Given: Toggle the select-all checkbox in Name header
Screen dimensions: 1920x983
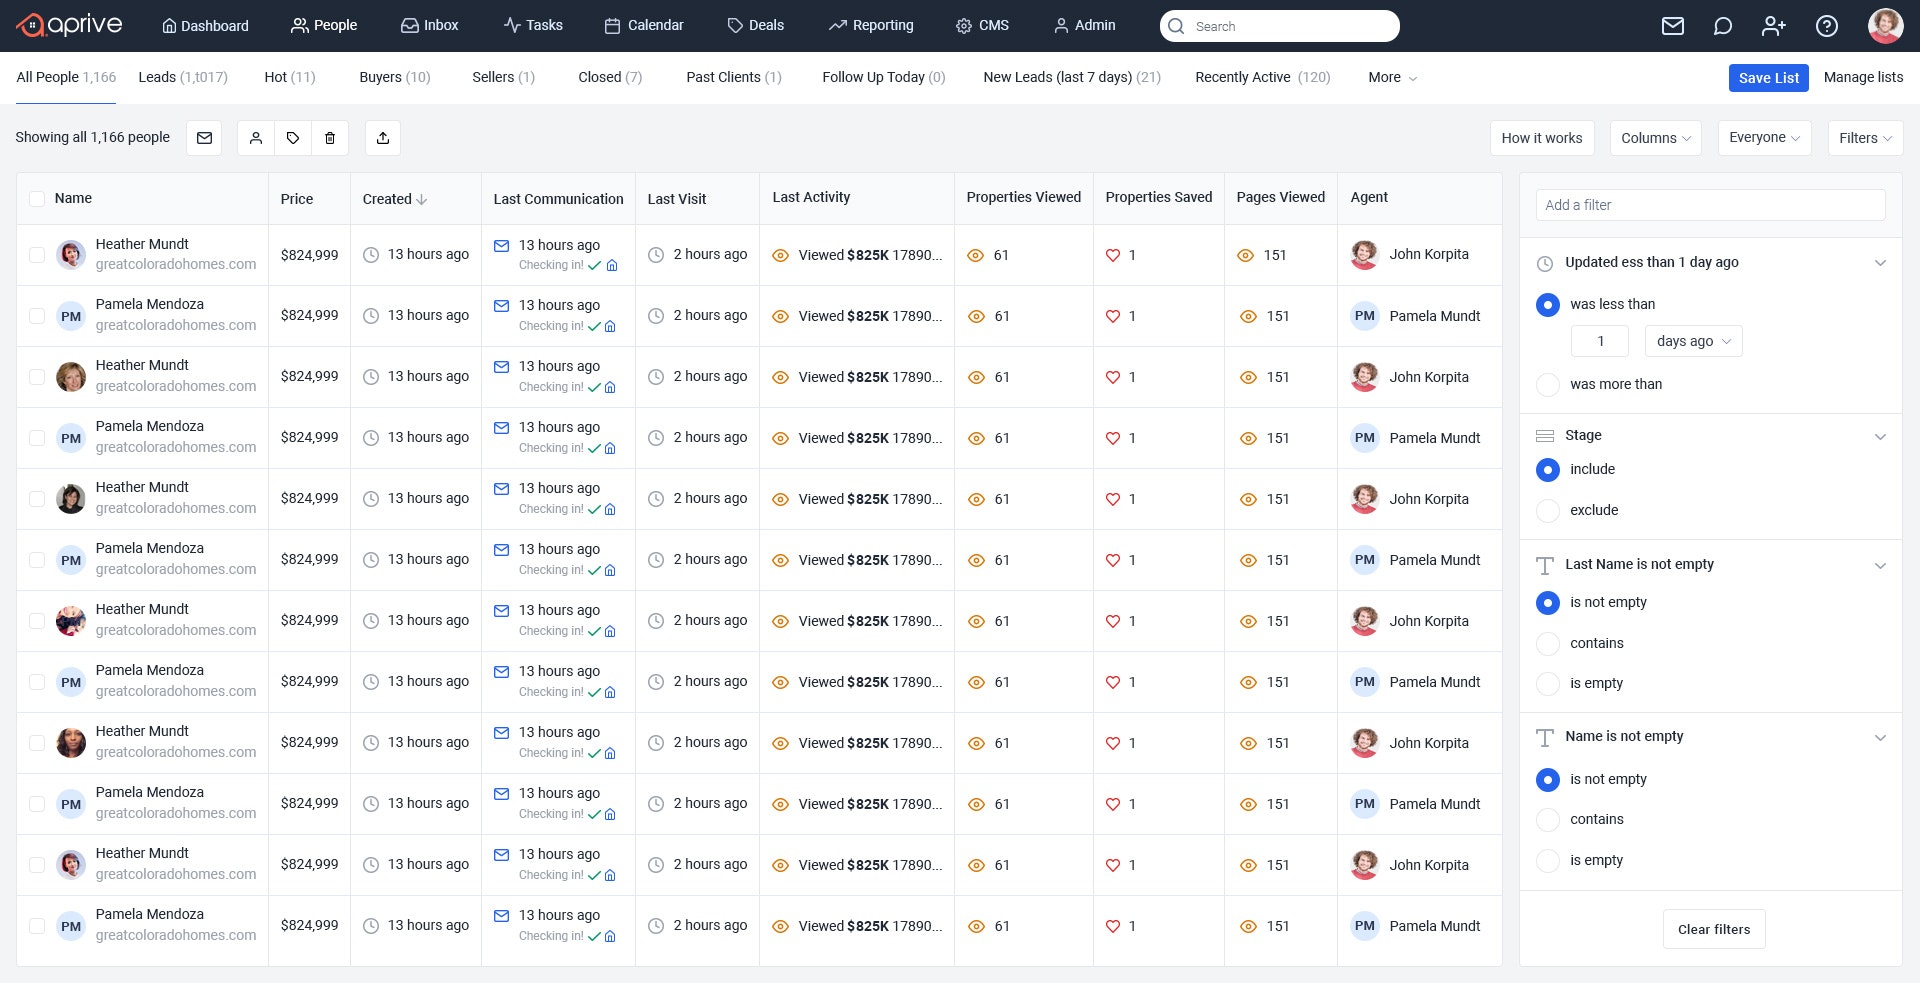Looking at the screenshot, I should (37, 199).
